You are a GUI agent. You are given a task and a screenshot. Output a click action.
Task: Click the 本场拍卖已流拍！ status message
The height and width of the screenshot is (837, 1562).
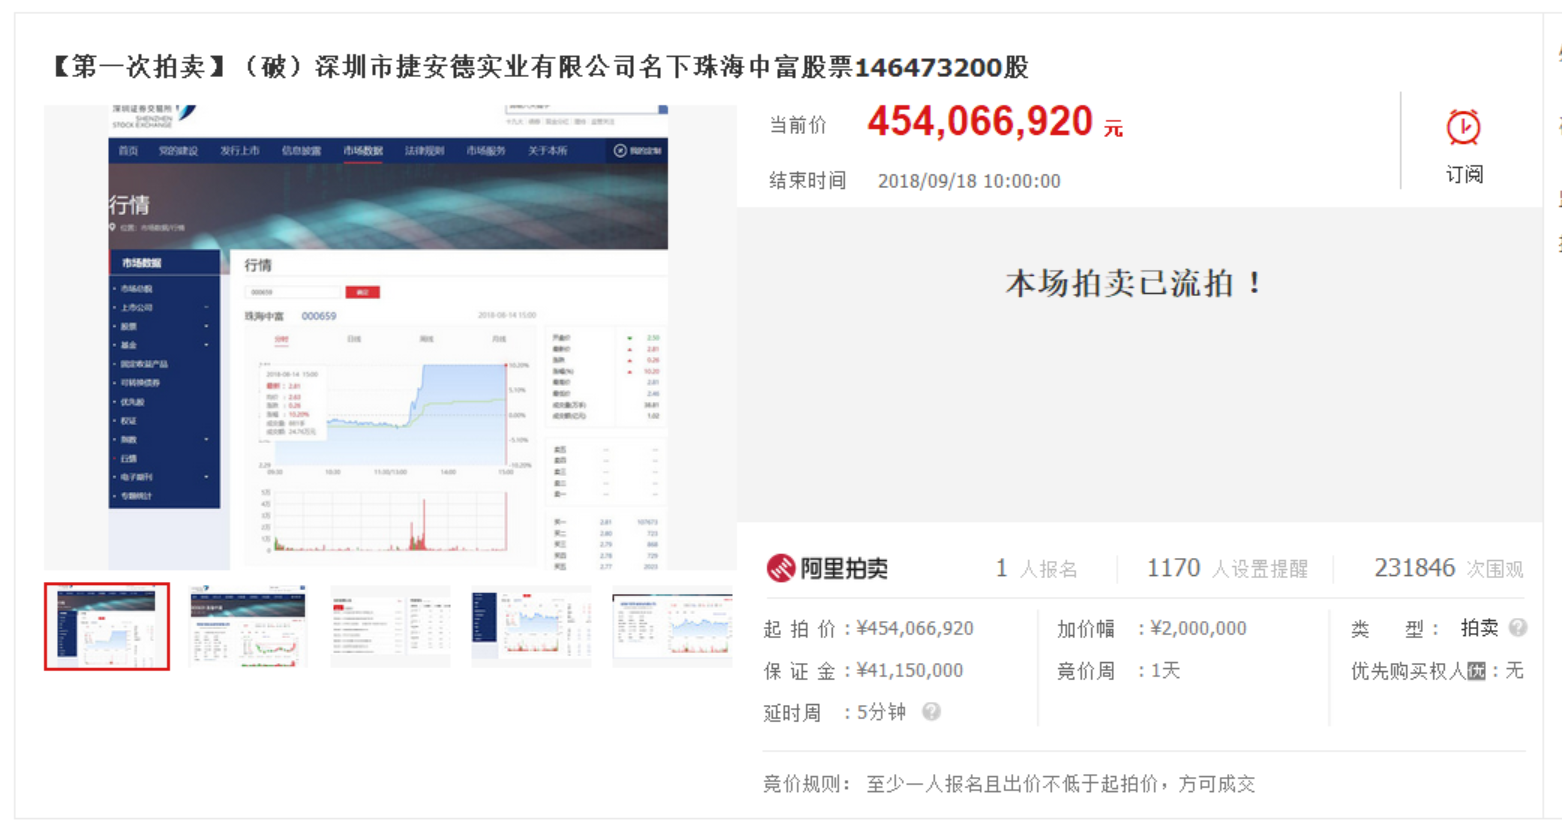coord(1135,283)
